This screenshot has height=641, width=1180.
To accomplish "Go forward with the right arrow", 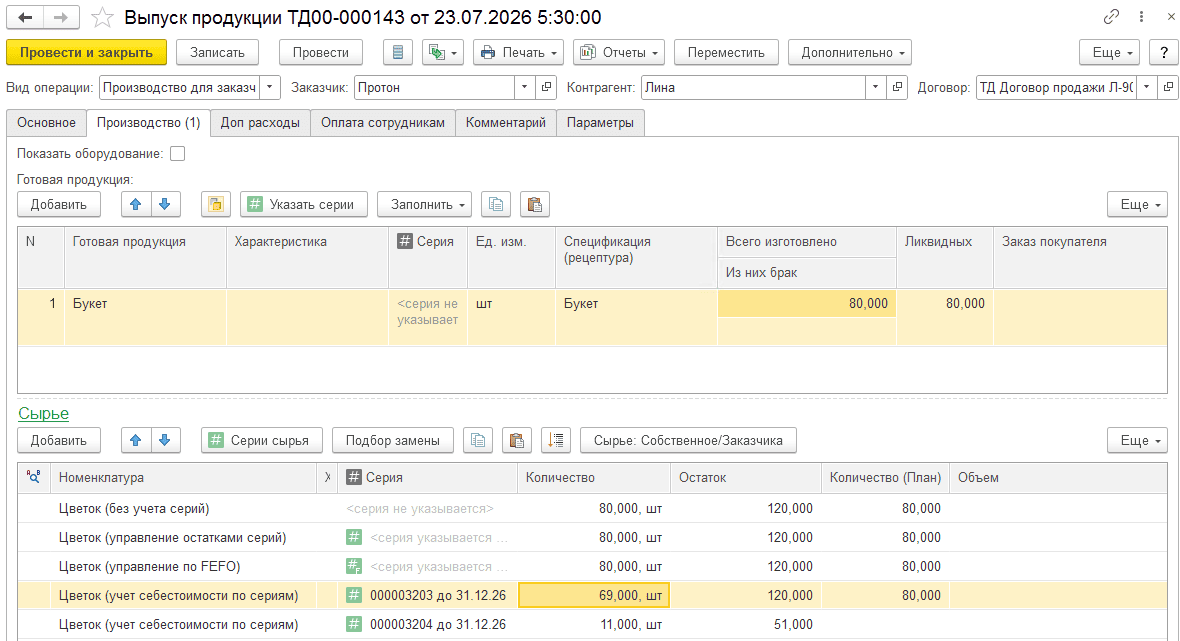I will (x=61, y=17).
